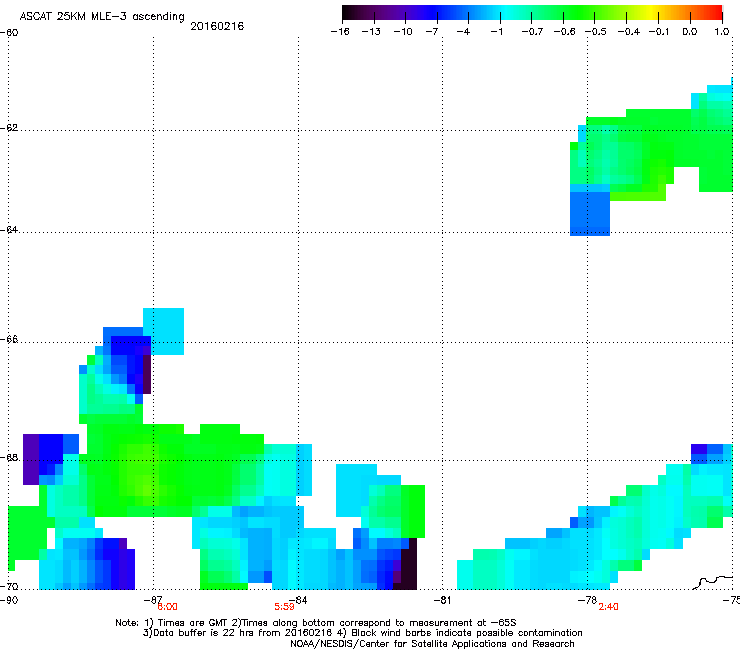This screenshot has height=650, width=740.
Task: Select the -87 longitude axis label
Action: point(152,599)
